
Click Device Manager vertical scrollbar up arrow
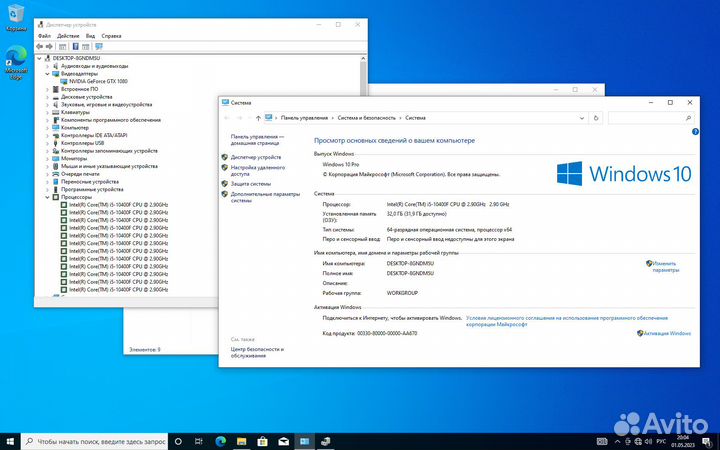coord(363,59)
